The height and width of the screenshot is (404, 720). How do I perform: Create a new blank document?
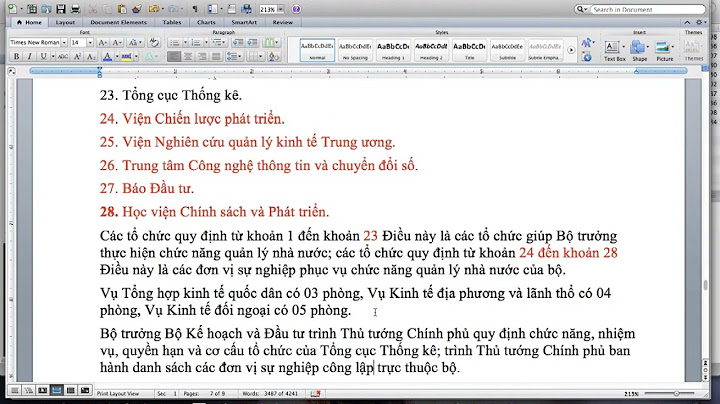(x=13, y=9)
